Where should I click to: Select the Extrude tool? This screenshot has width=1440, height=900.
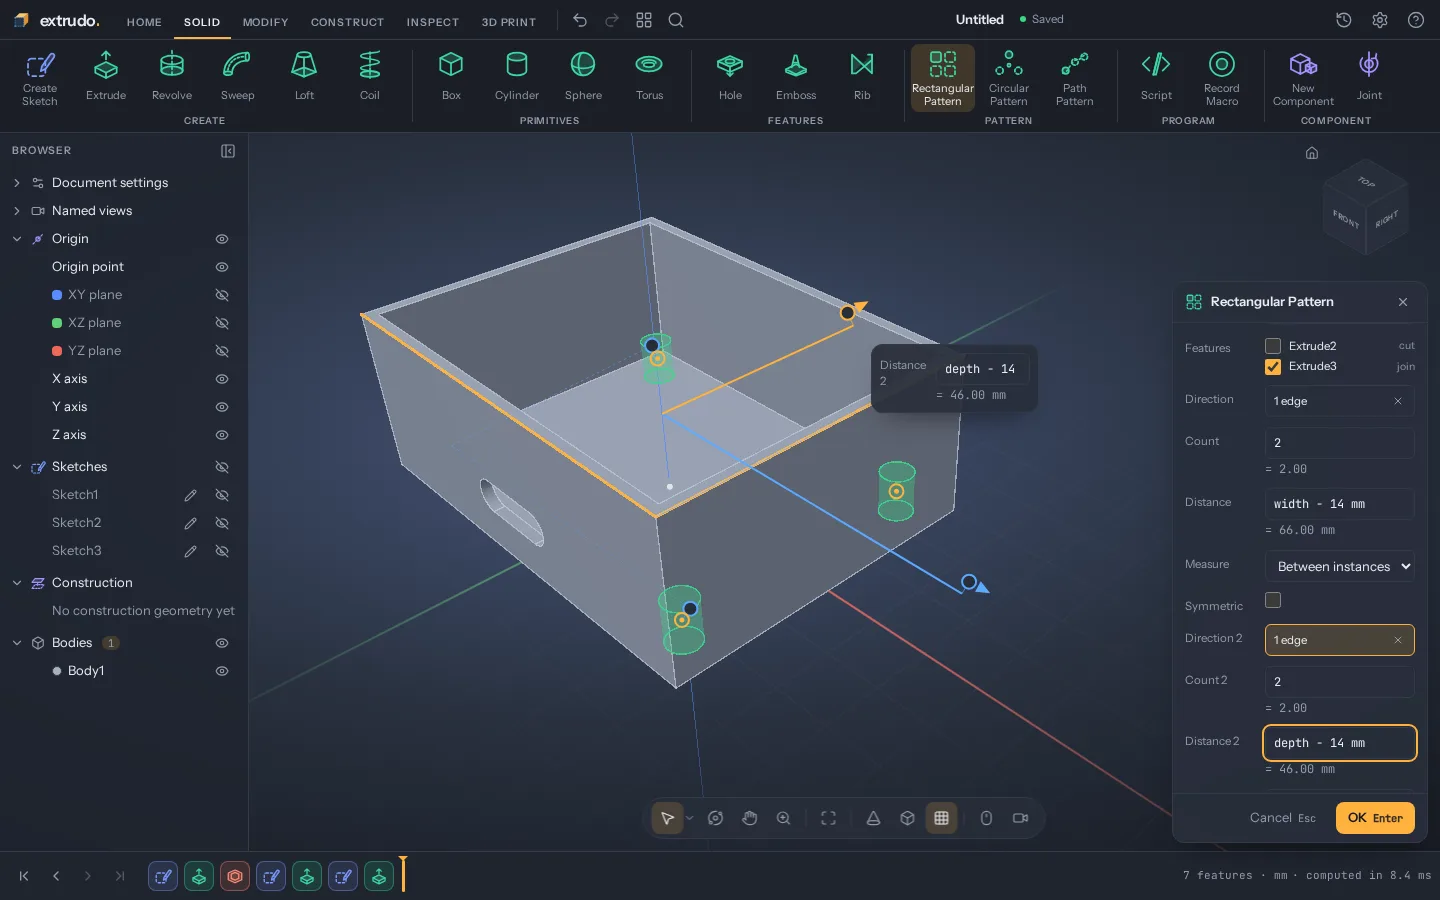coord(106,77)
